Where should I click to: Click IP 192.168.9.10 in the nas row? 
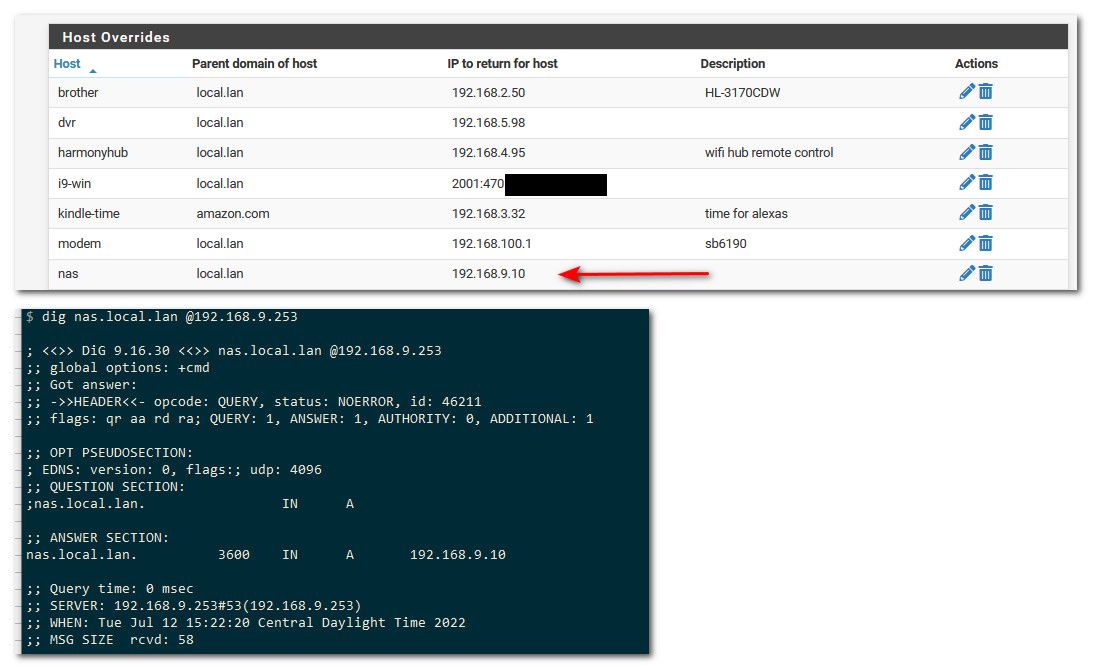489,273
